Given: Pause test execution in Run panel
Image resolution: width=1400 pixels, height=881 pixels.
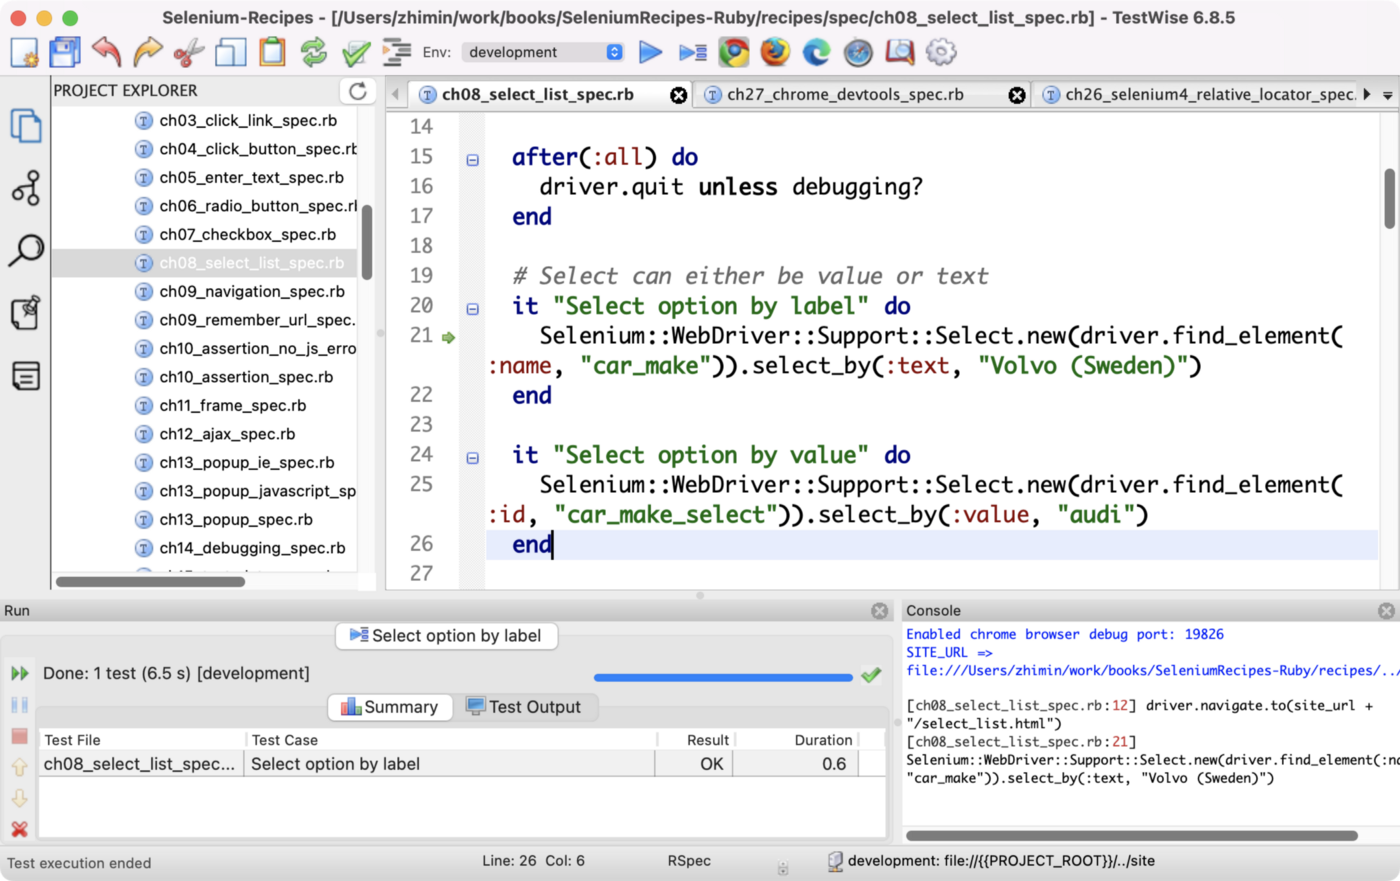Looking at the screenshot, I should click(x=19, y=705).
